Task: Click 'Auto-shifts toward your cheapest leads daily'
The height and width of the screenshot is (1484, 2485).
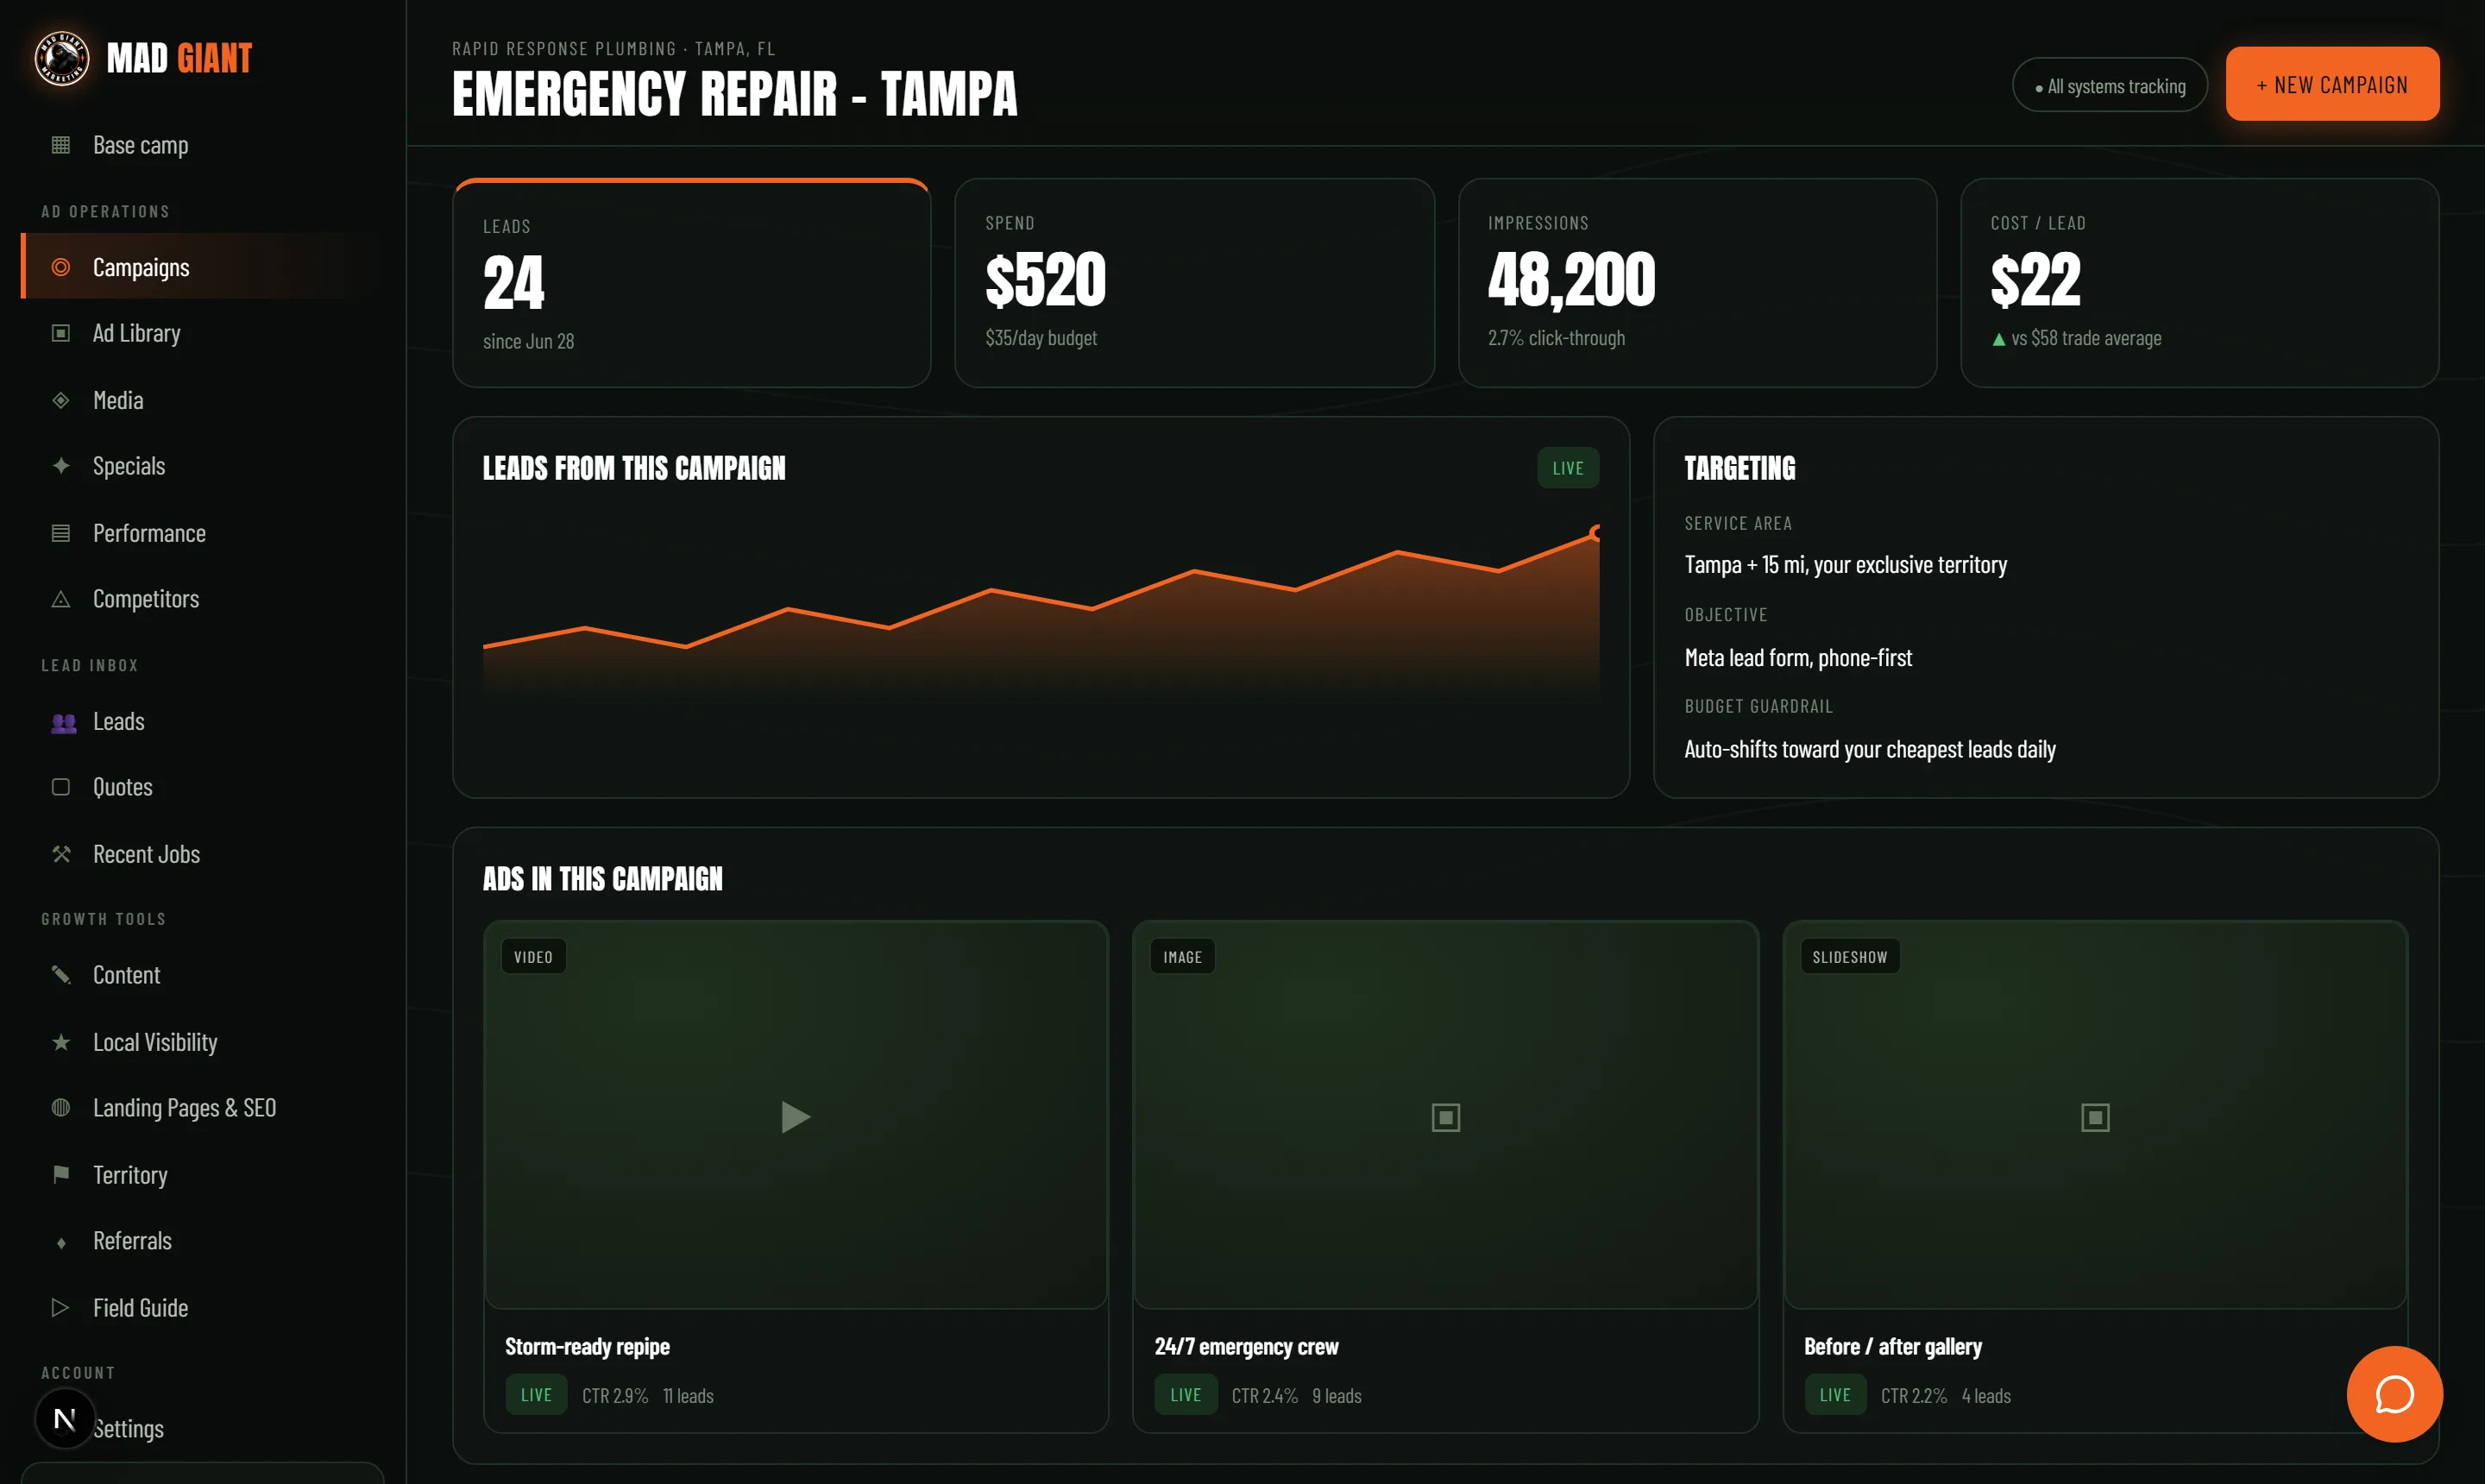Action: pyautogui.click(x=1869, y=749)
